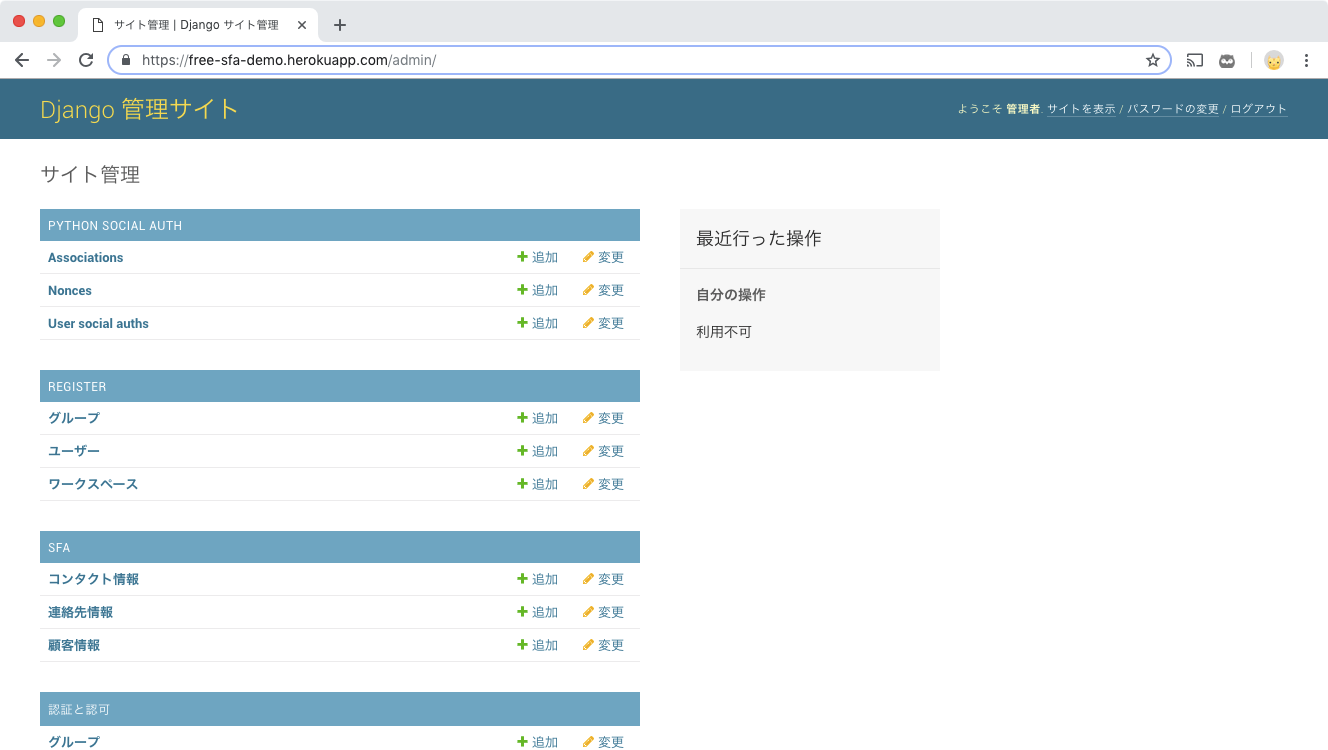Close the サイト管理 browser tab

302,25
